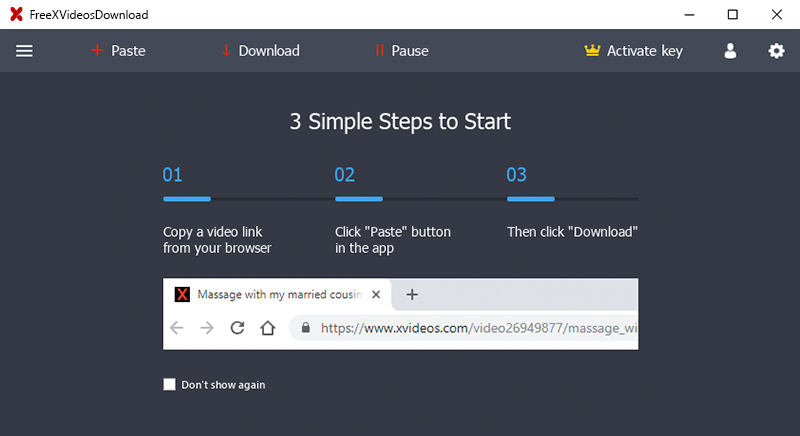Click the browser illustration back arrow
800x436 pixels.
coord(177,327)
